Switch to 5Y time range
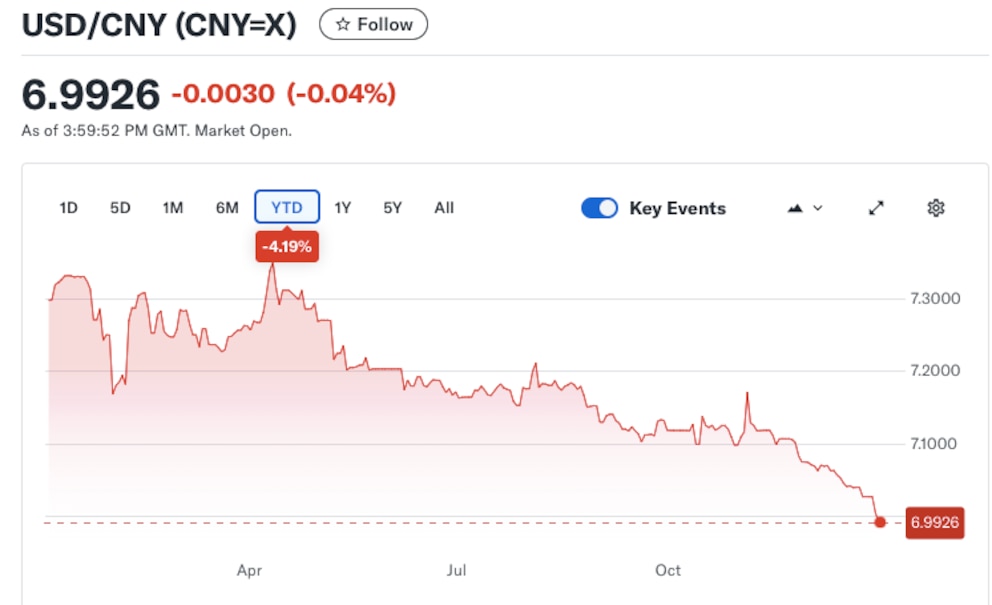This screenshot has height=605, width=992. click(x=393, y=208)
